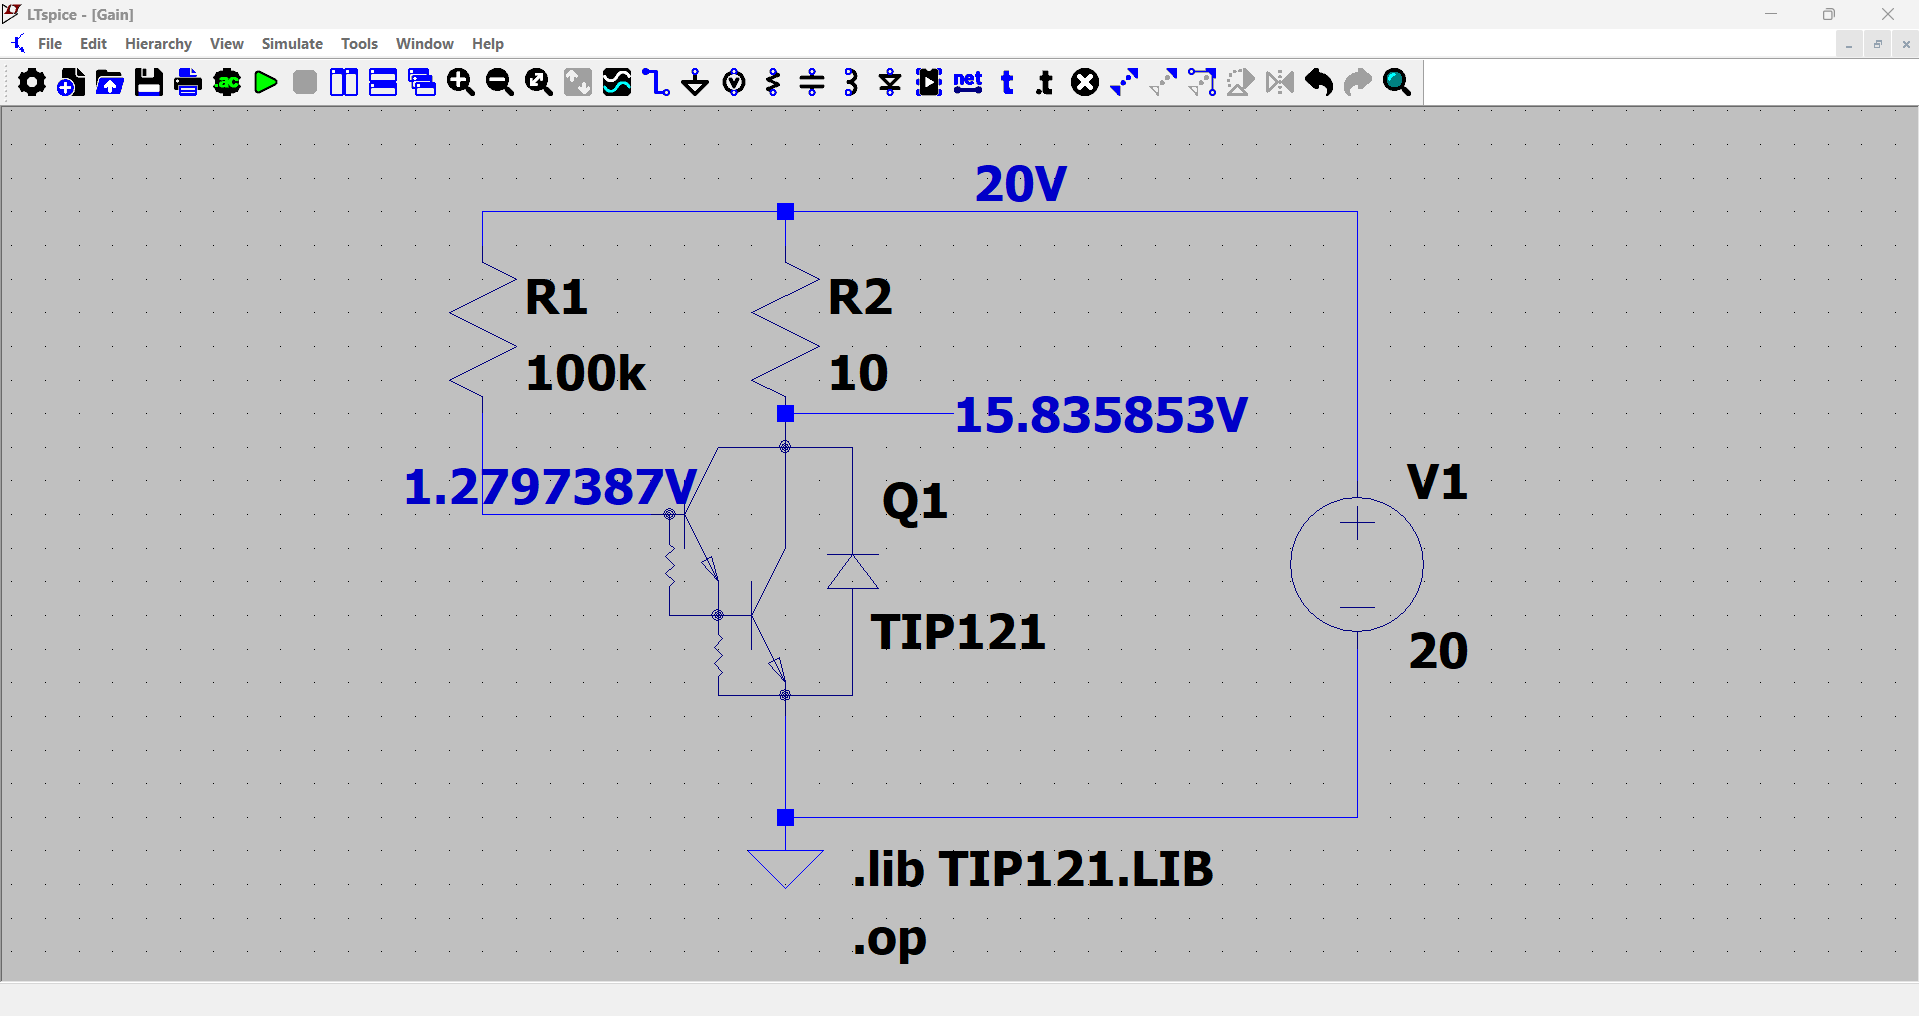Click the grayed redo arrow

[1358, 82]
